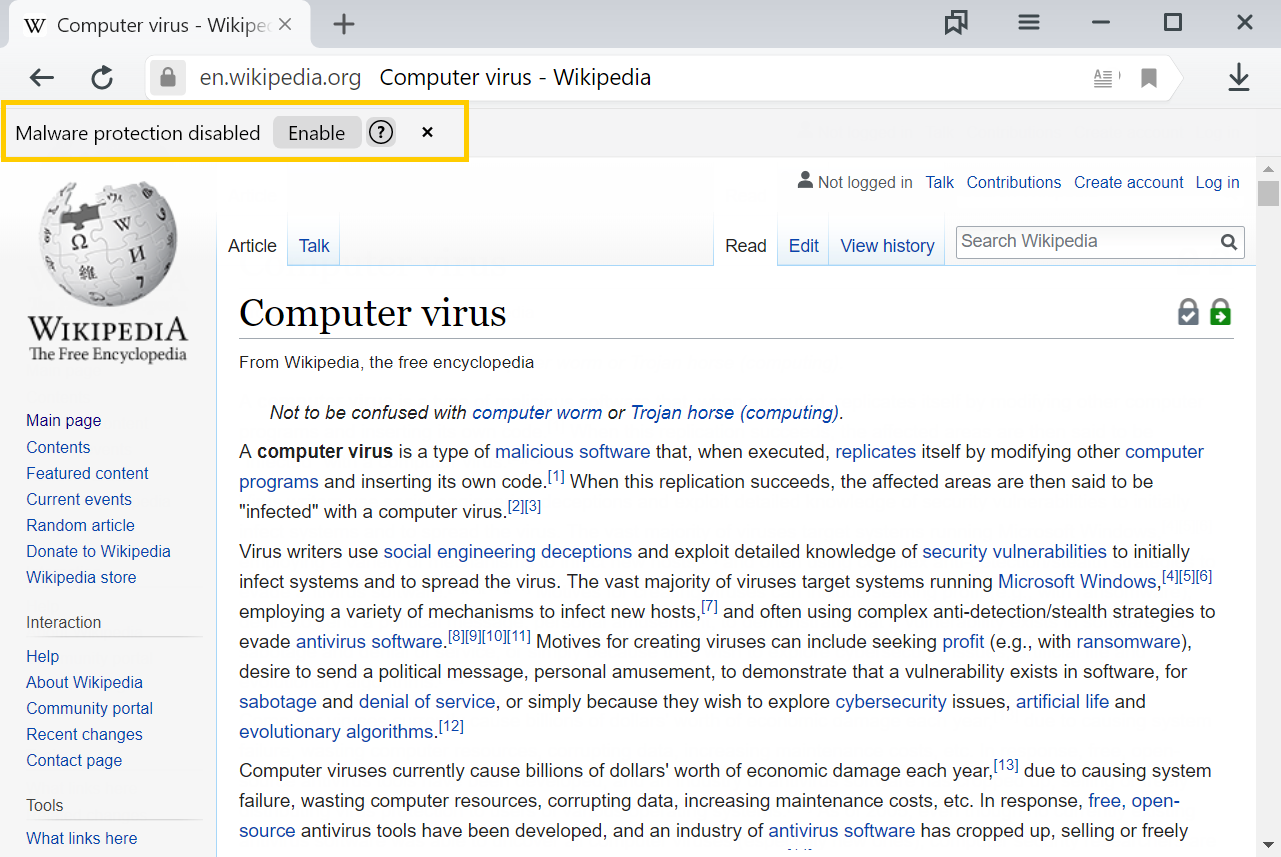Click the search magnifier icon in Wikipedia

coord(1229,242)
